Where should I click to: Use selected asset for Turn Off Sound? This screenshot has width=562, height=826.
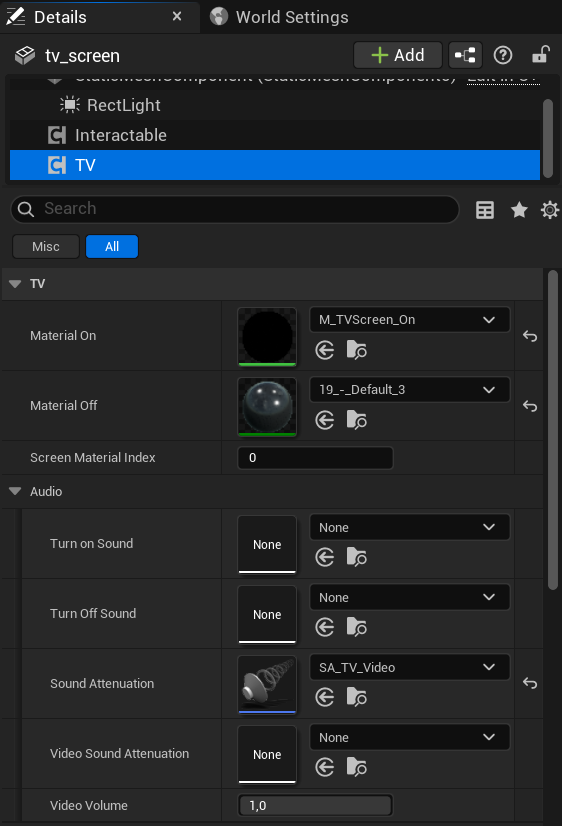(324, 627)
